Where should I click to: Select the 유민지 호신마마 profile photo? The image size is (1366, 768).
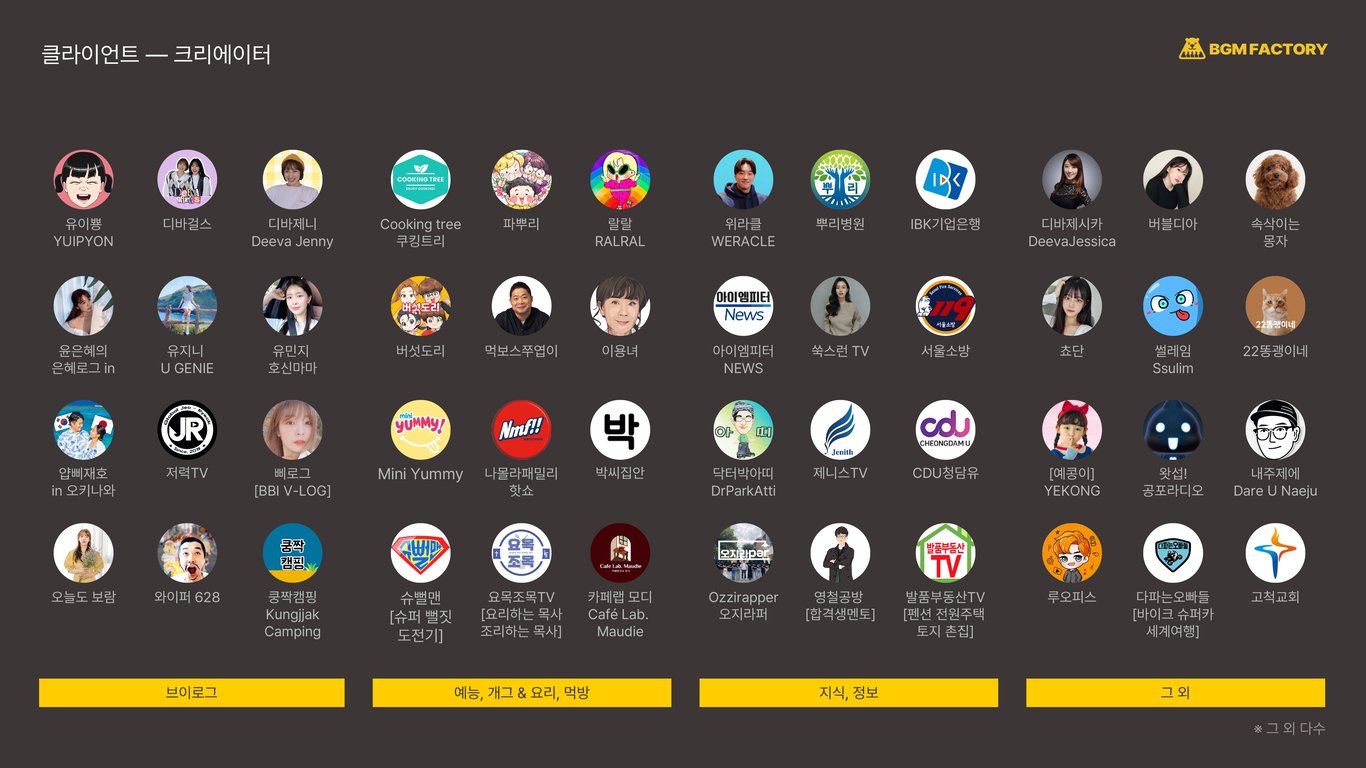tap(292, 306)
